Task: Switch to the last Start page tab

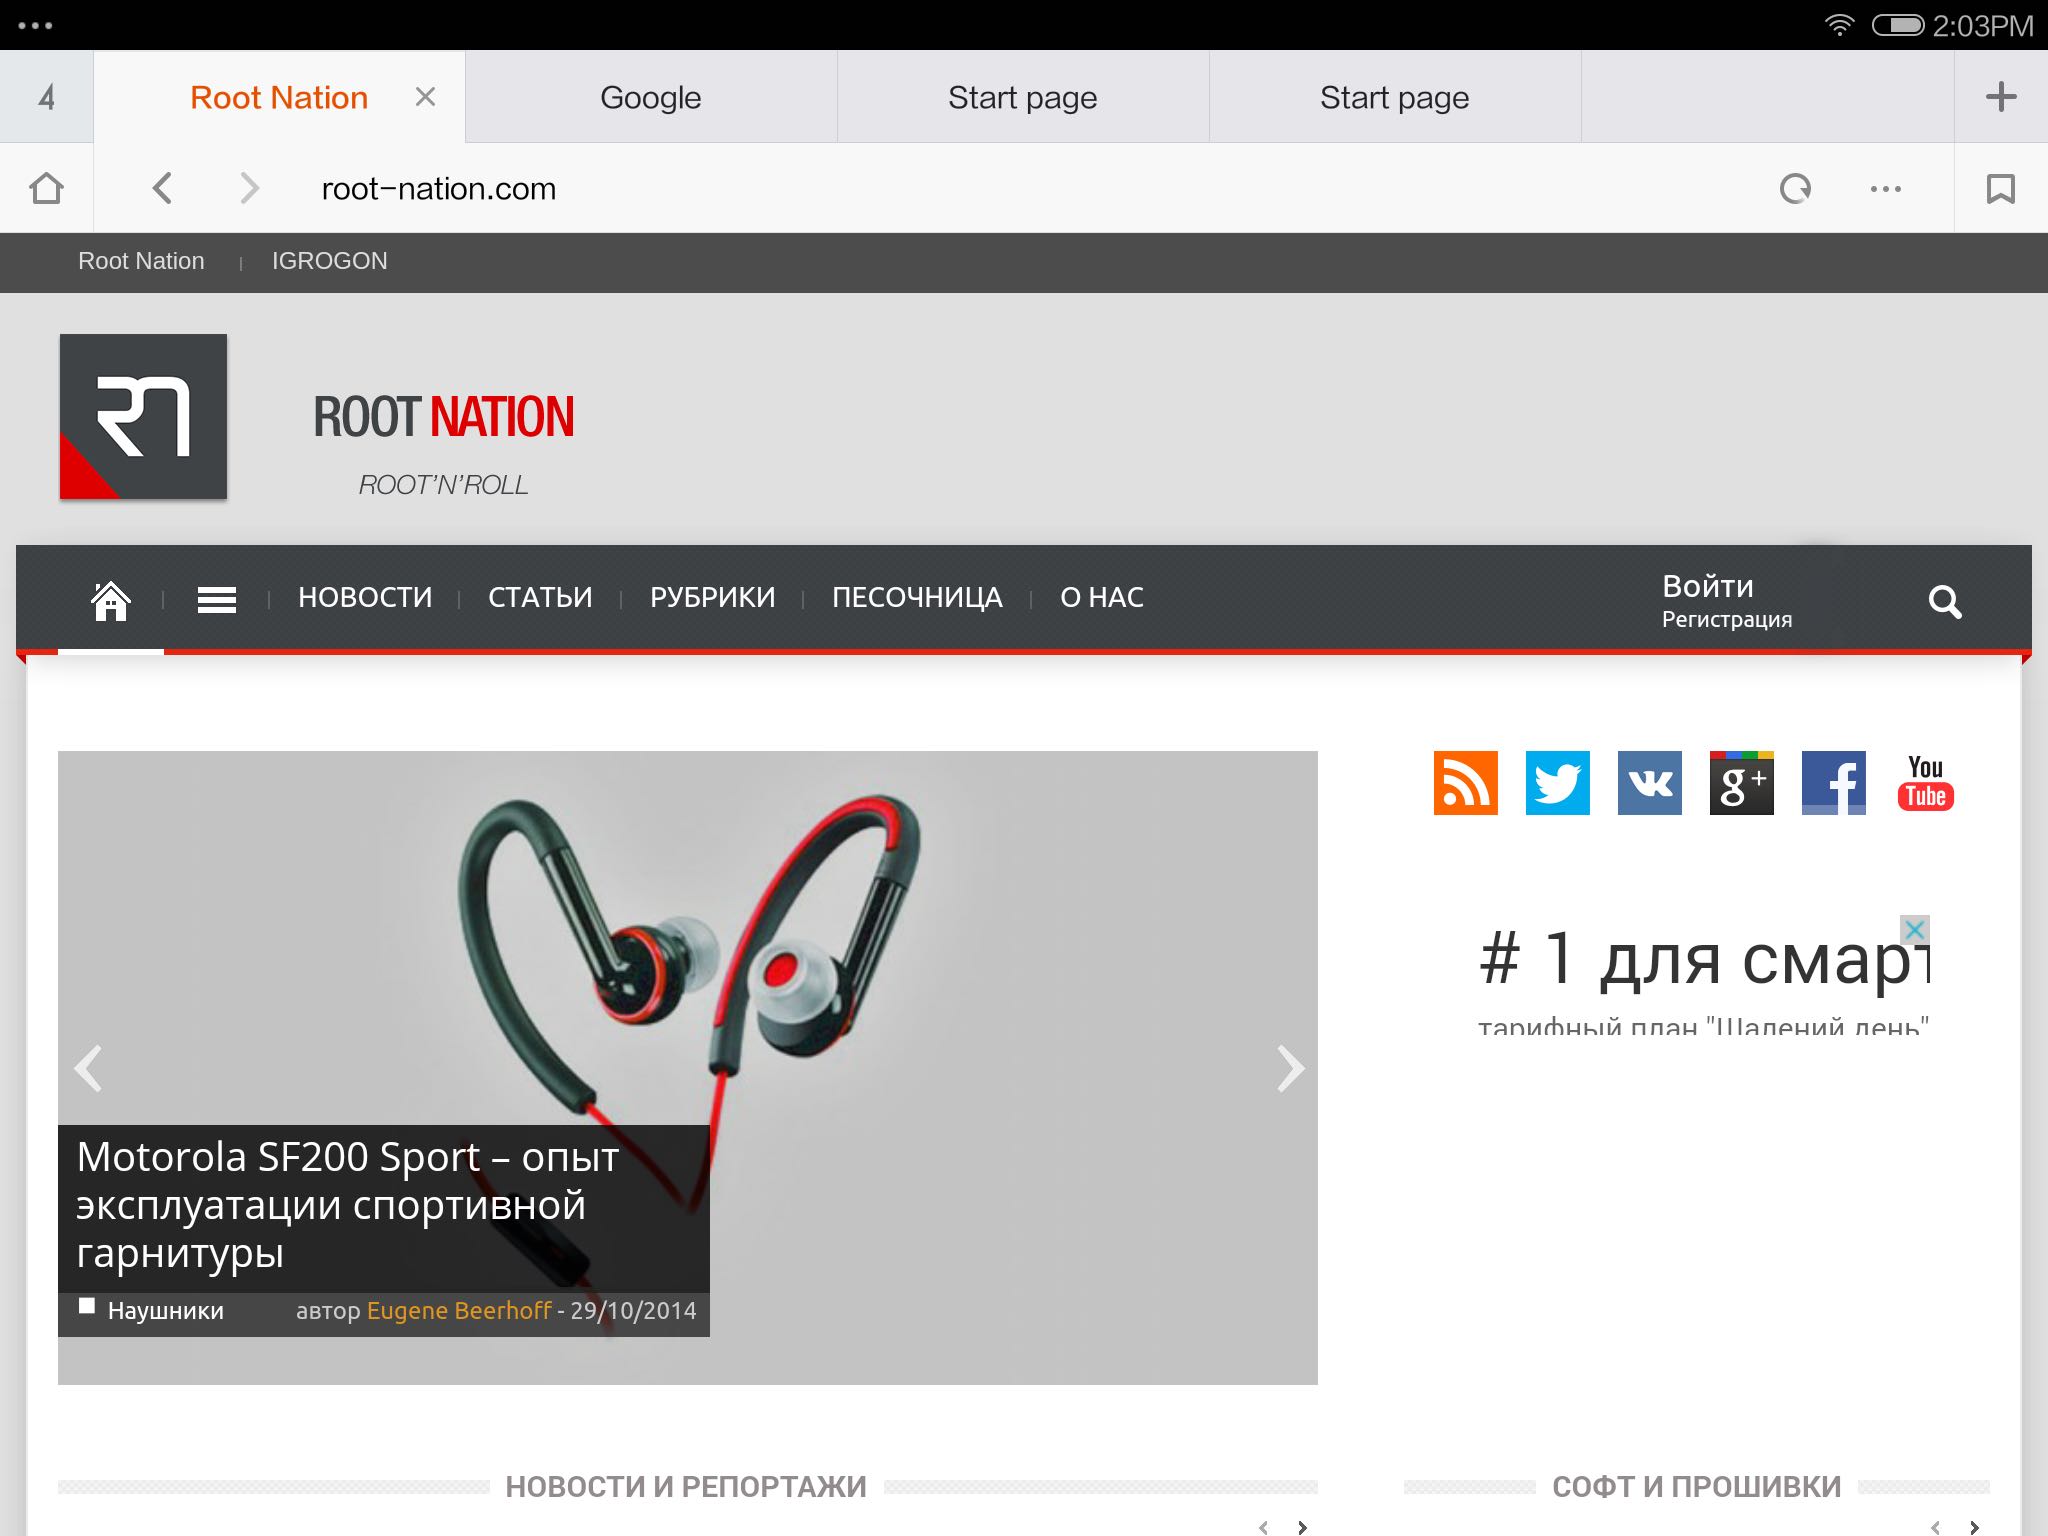Action: point(1395,97)
